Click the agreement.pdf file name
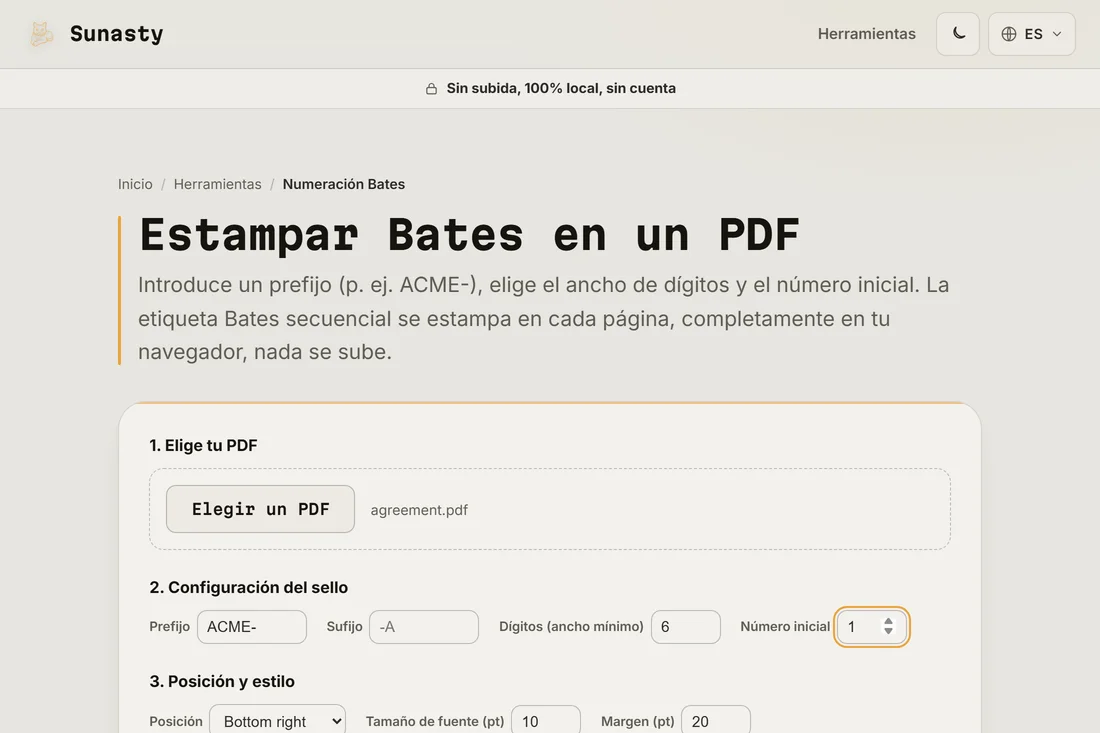Screen dimensions: 1100x733 [419, 510]
